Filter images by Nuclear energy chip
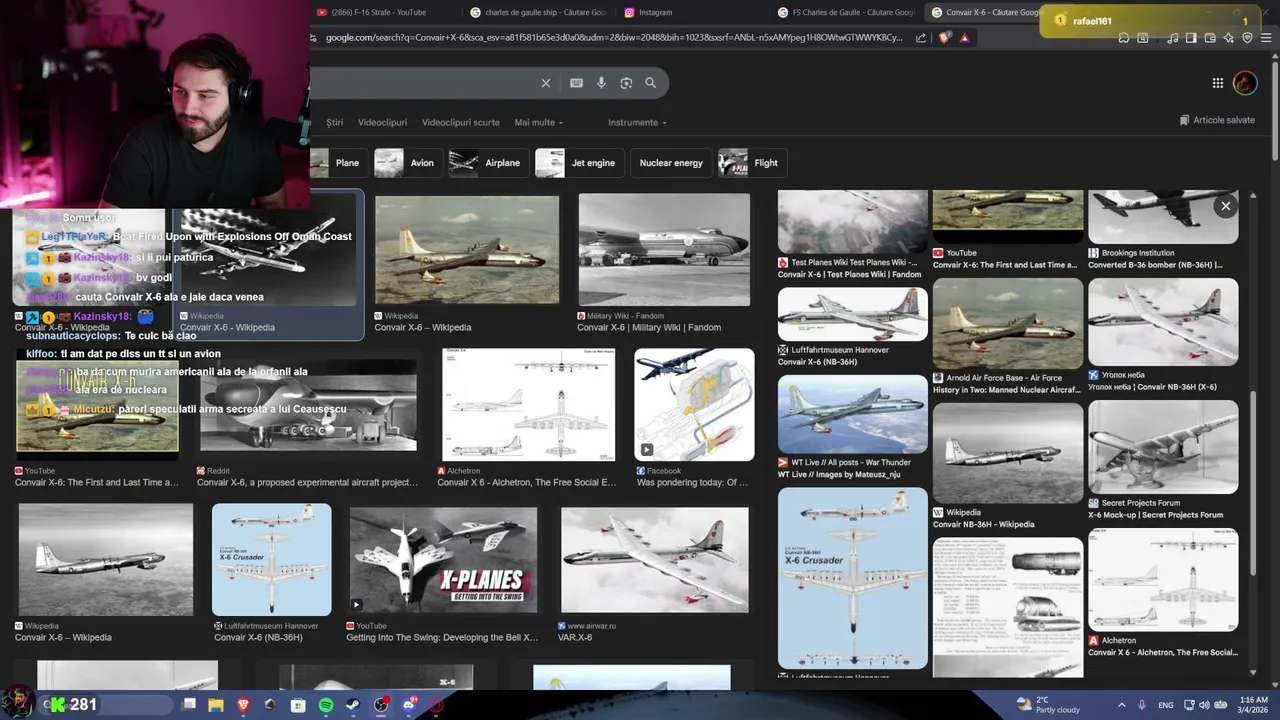Image resolution: width=1280 pixels, height=720 pixels. [671, 163]
